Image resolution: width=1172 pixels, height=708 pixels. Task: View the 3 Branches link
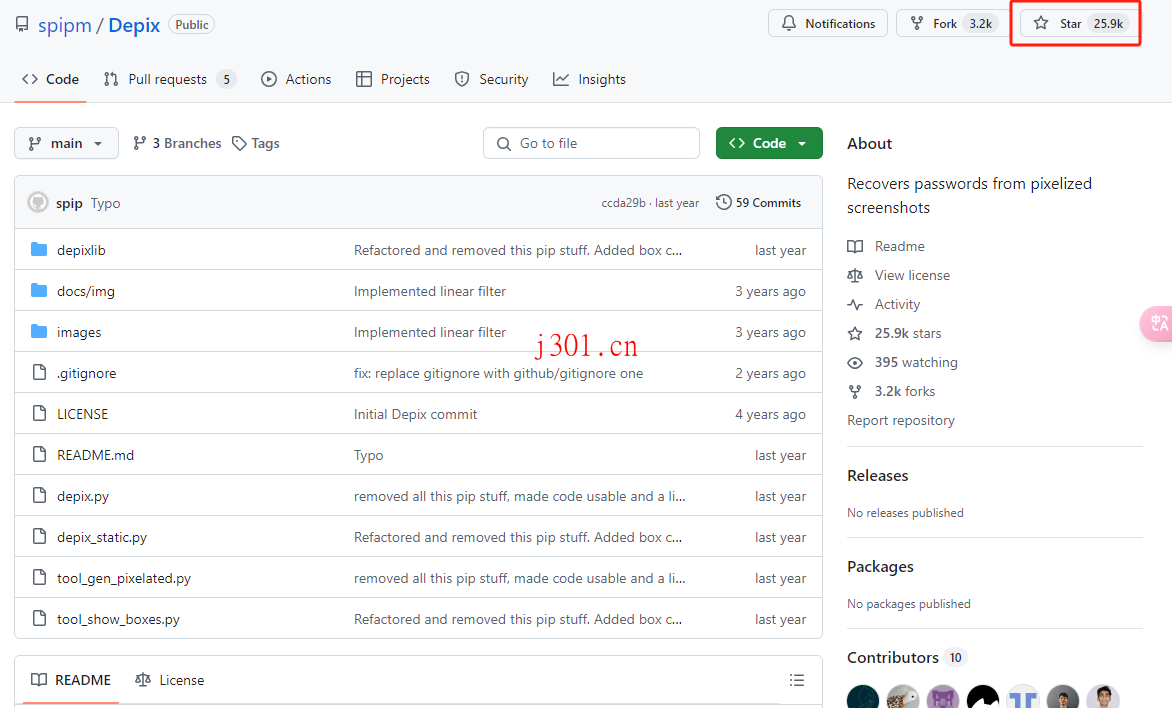(177, 143)
